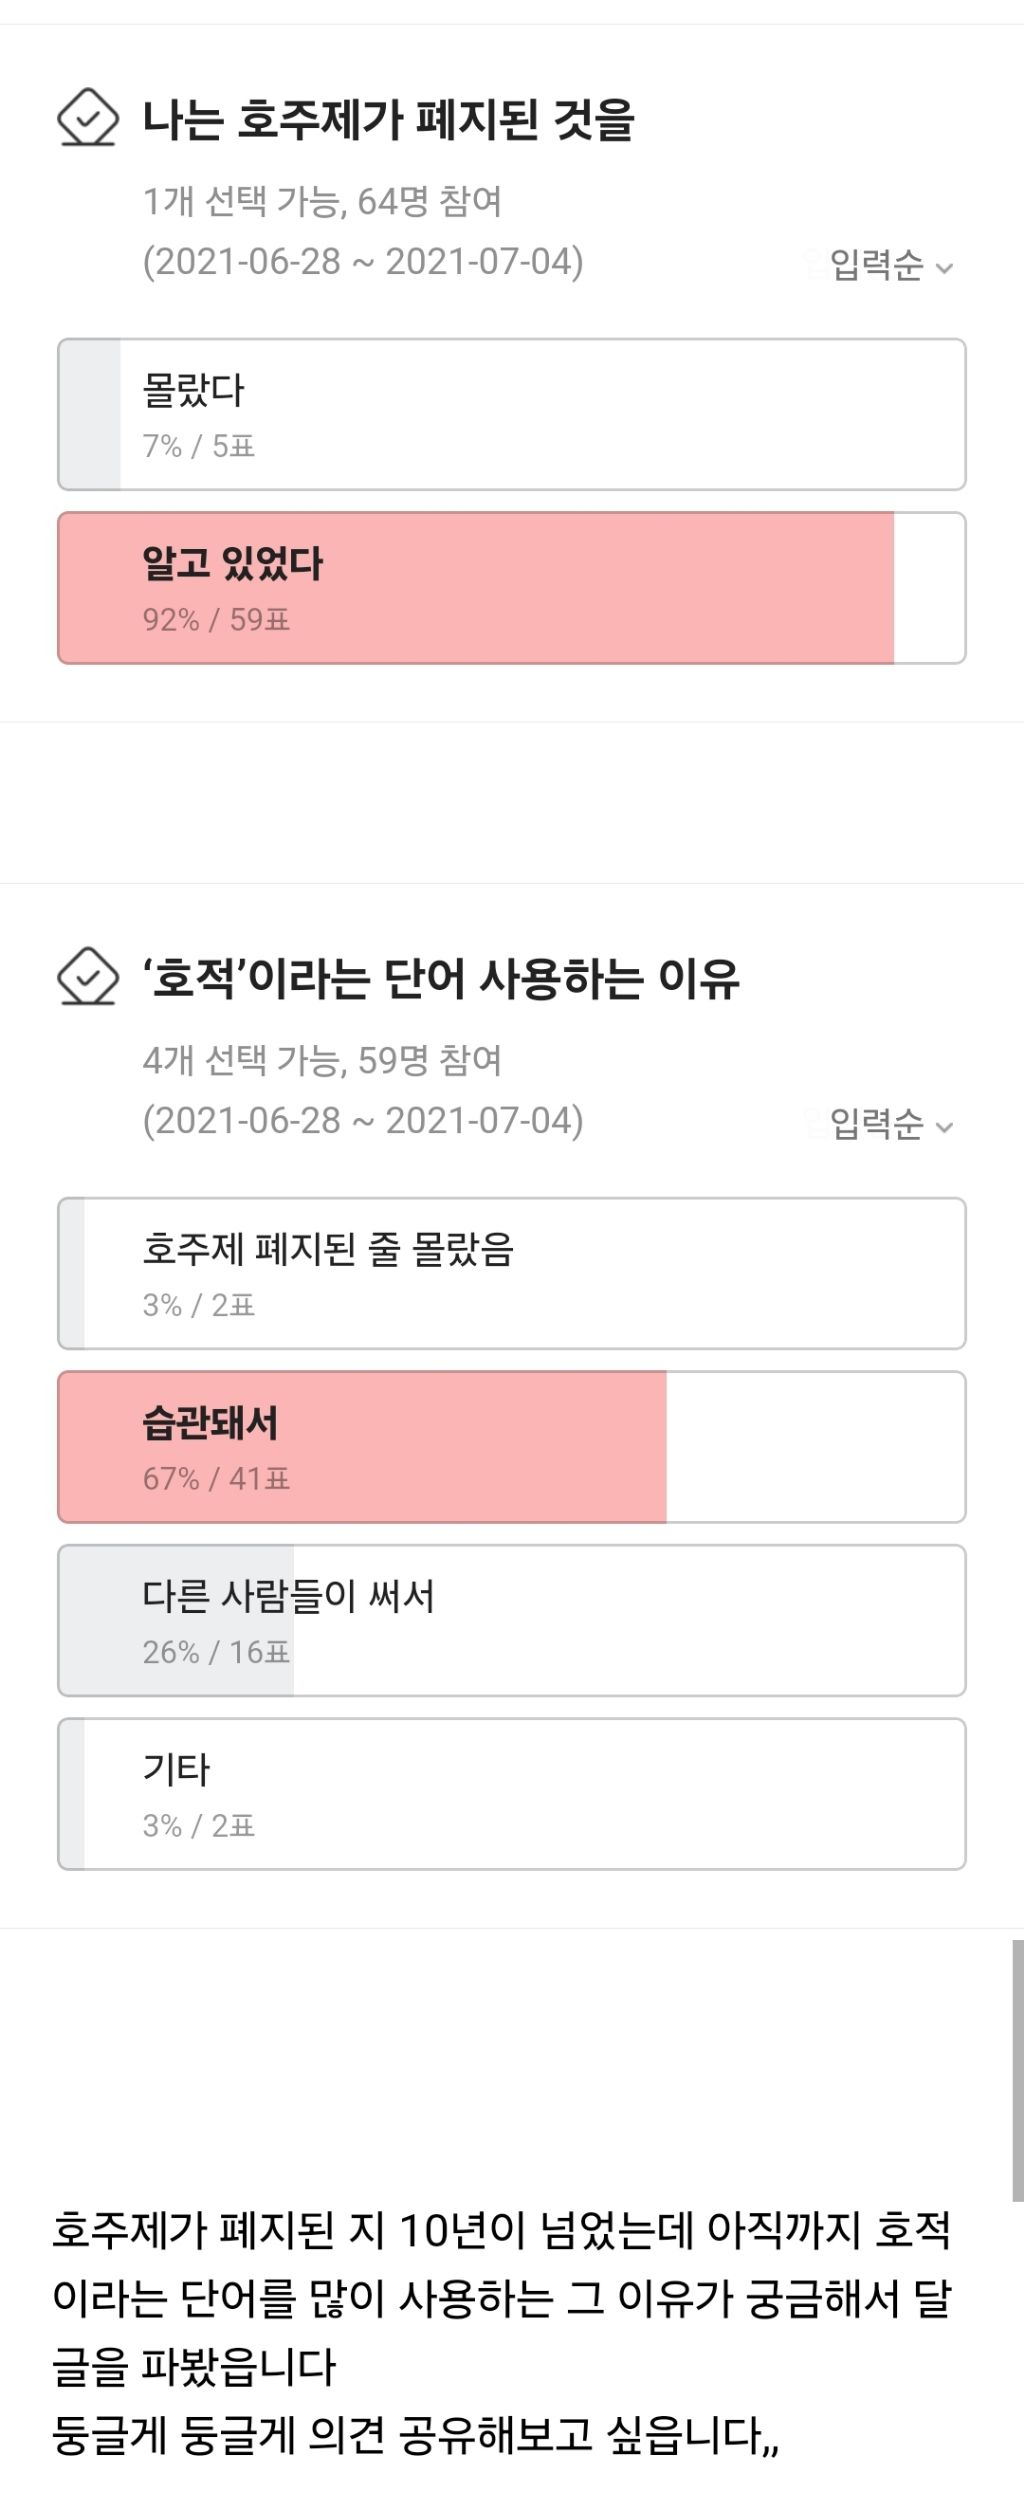The image size is (1024, 2509).
Task: Click the poll title 나는 호주제가 폐지된 것을
Action: pos(388,120)
